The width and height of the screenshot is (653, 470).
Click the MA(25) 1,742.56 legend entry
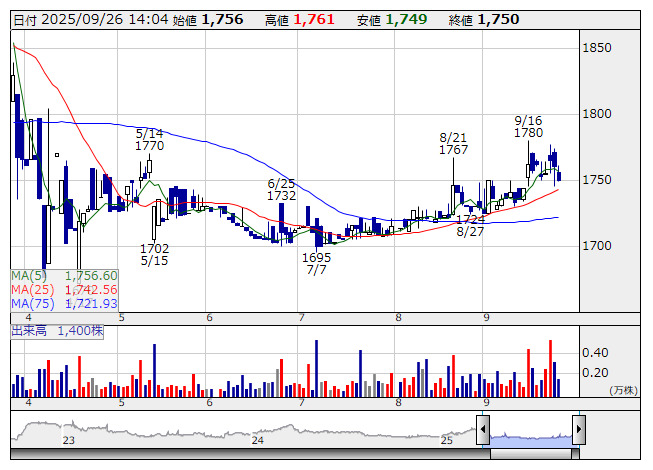pyautogui.click(x=64, y=290)
